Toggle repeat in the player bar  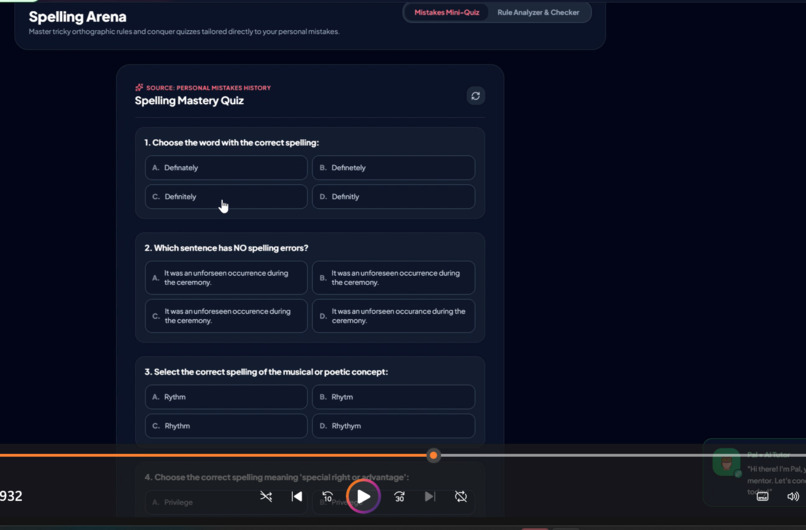[x=461, y=497]
